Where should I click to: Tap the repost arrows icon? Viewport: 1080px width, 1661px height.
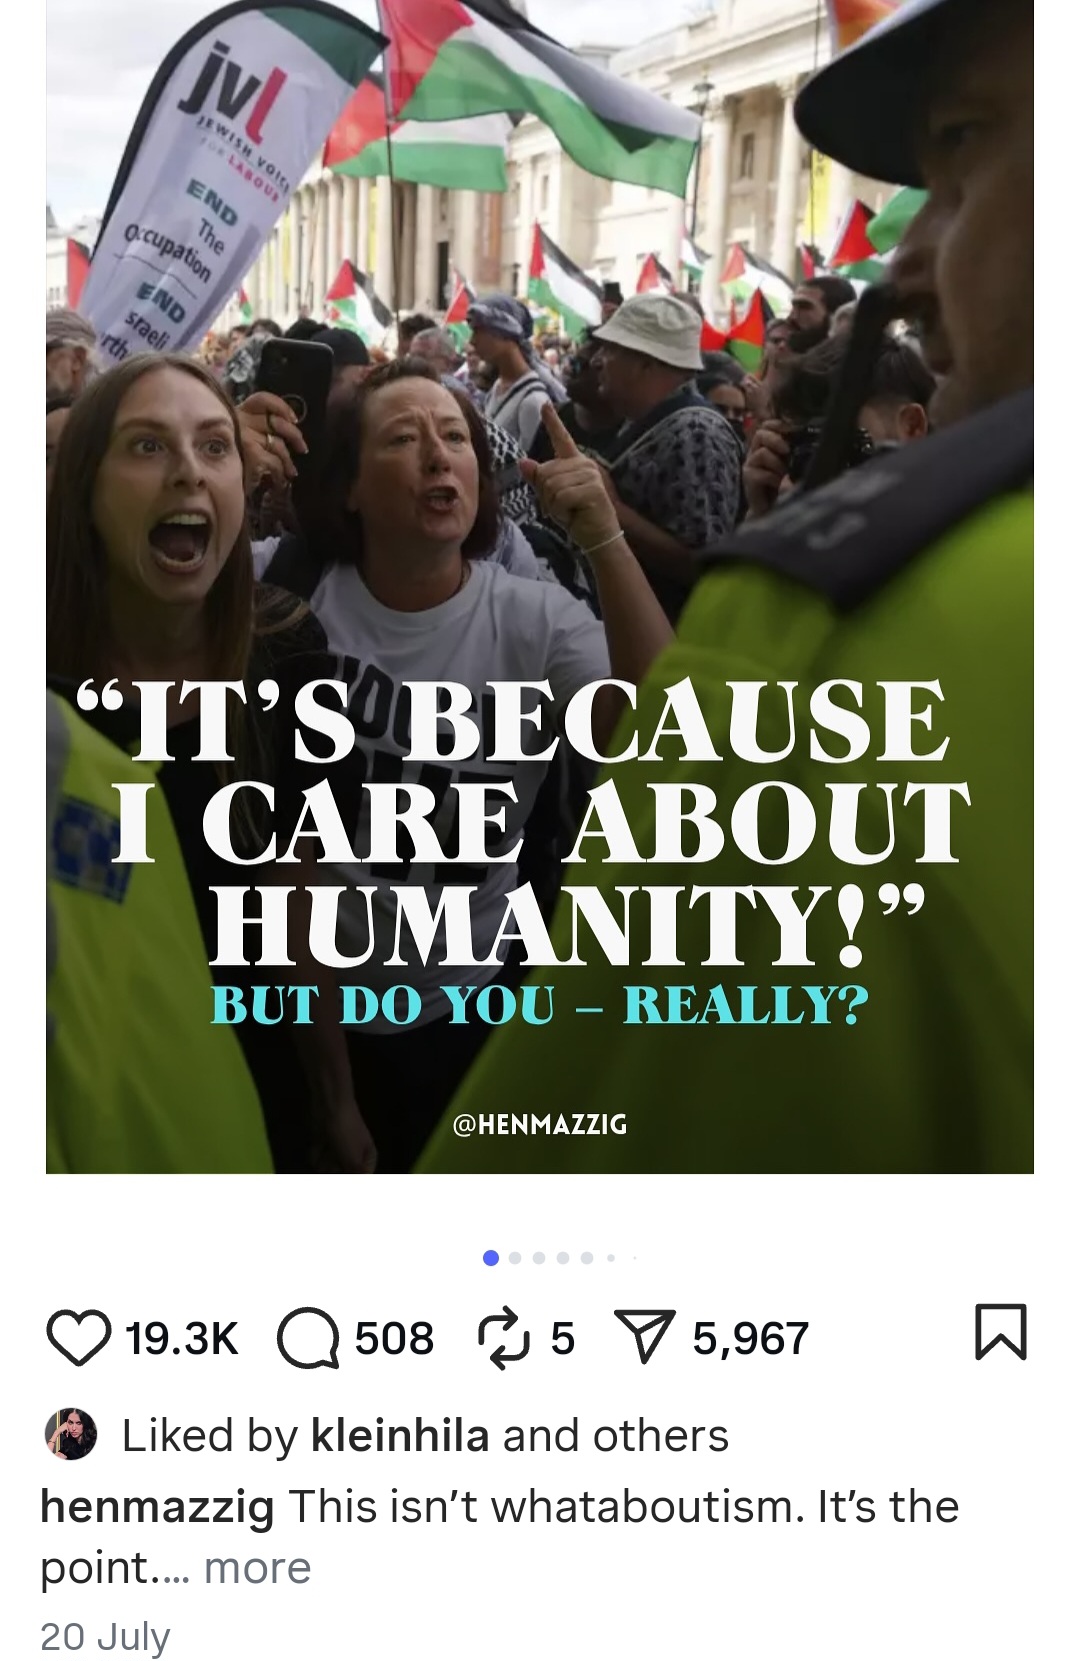point(506,1338)
